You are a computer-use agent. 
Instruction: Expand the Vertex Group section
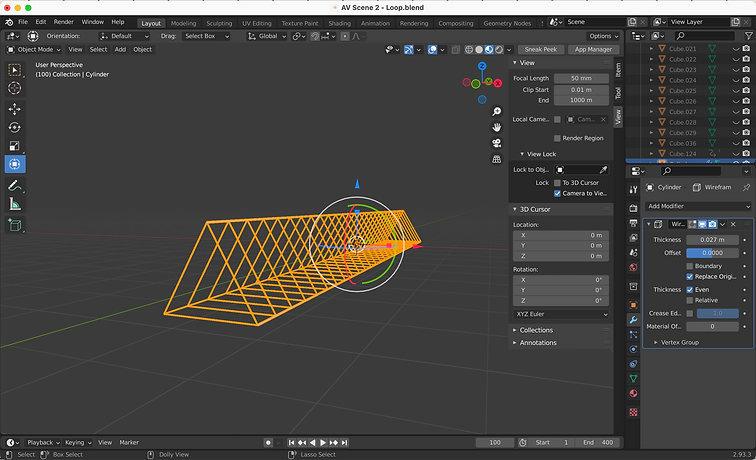coord(679,342)
